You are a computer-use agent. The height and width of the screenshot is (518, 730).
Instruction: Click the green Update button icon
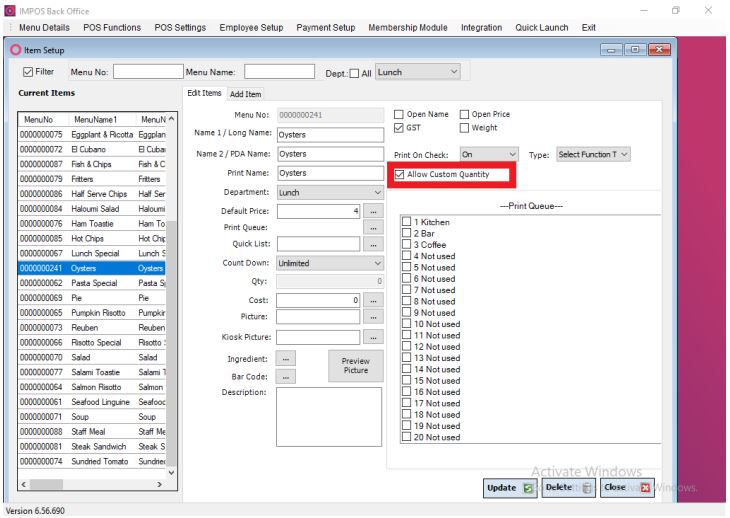pyautogui.click(x=527, y=488)
